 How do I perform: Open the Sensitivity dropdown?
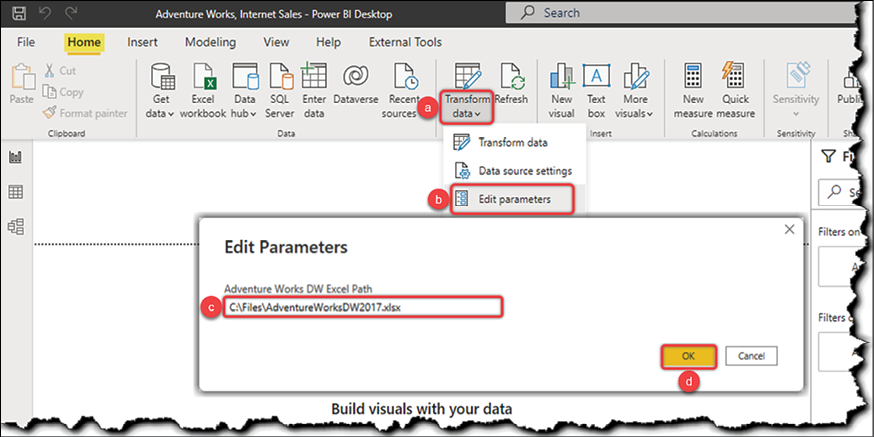point(796,90)
